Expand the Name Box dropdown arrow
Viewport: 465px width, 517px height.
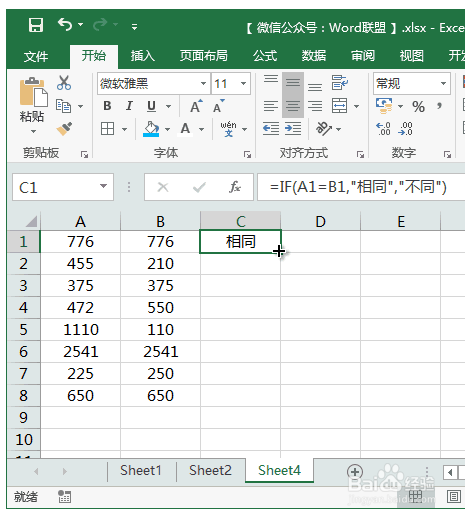coord(104,186)
